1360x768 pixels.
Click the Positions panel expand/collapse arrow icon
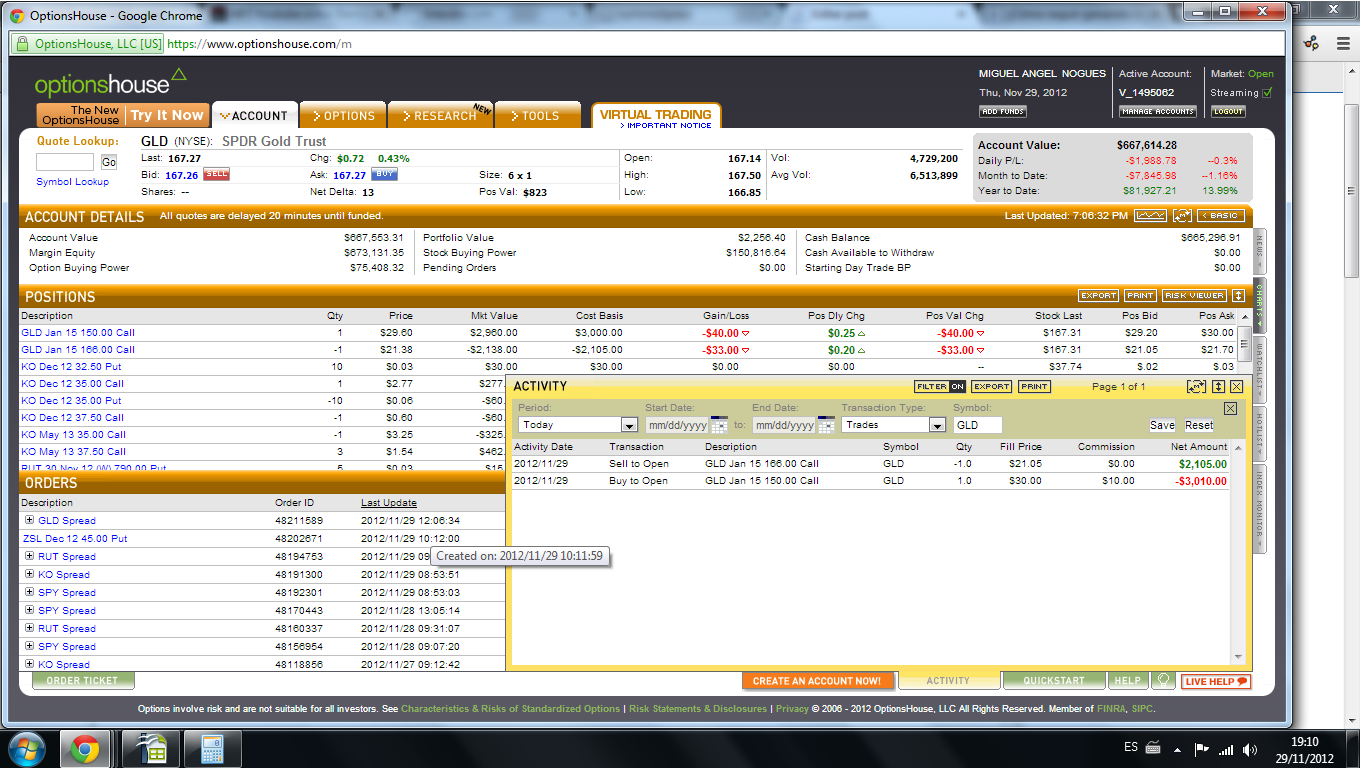pyautogui.click(x=1238, y=296)
